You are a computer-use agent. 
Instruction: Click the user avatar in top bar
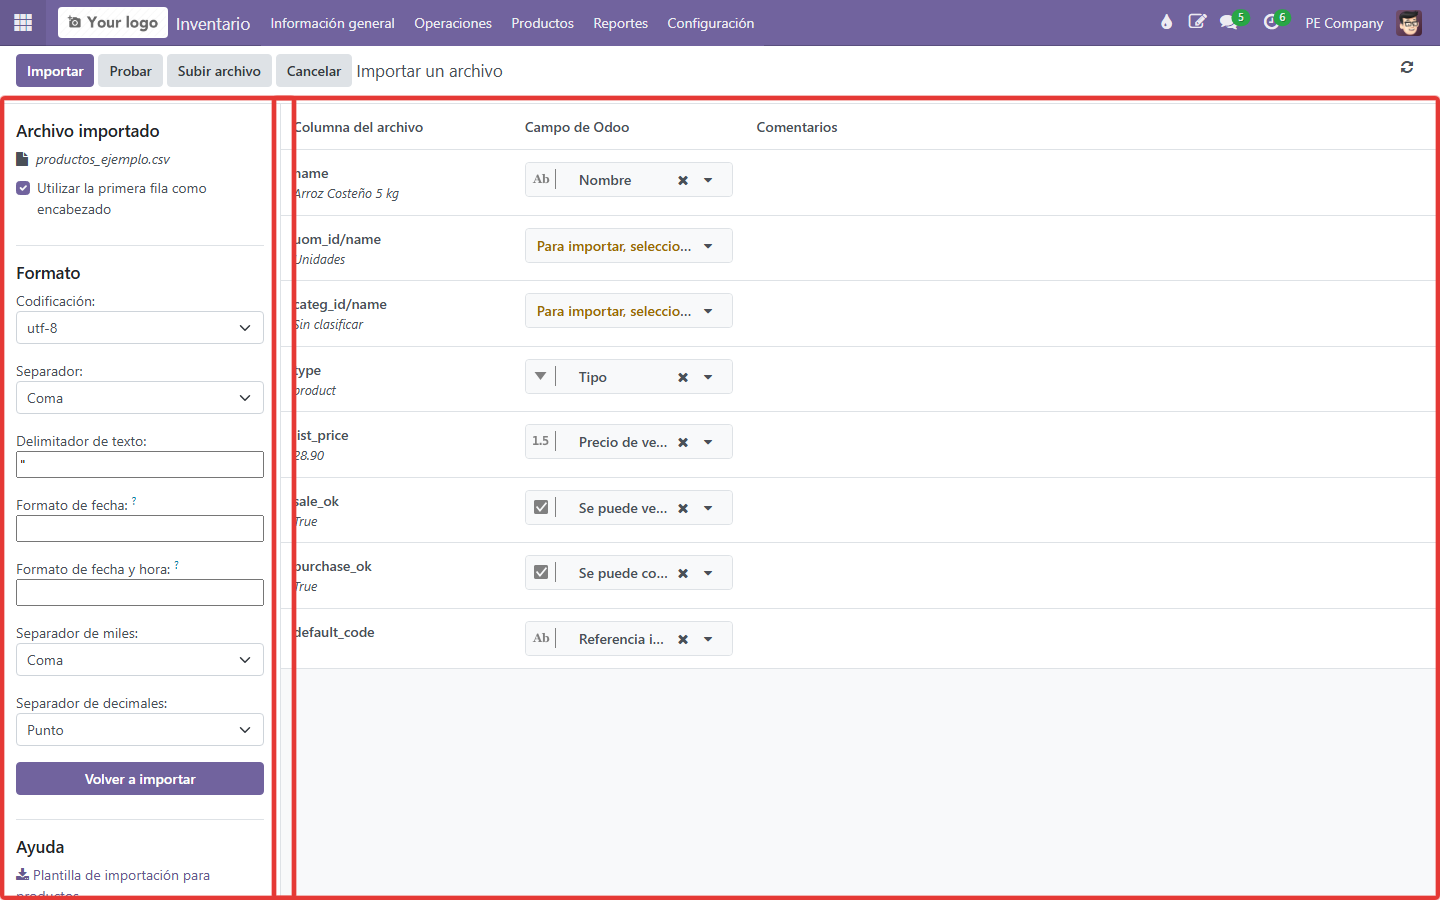(1409, 22)
